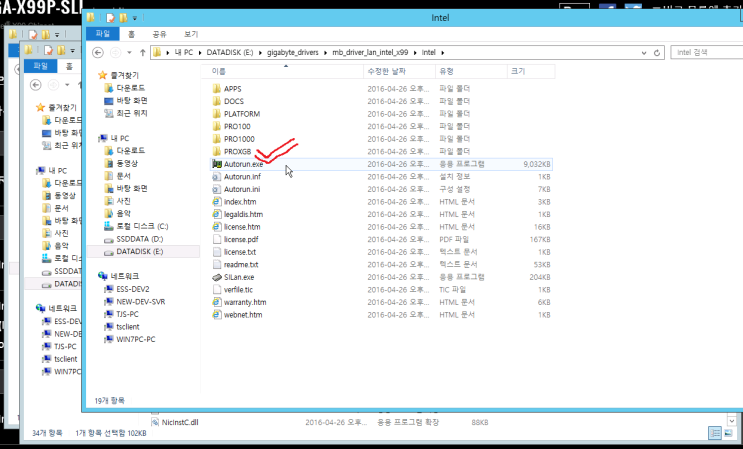Click gigabyte_drivers breadcrumb segment
This screenshot has width=743, height=449.
[292, 53]
